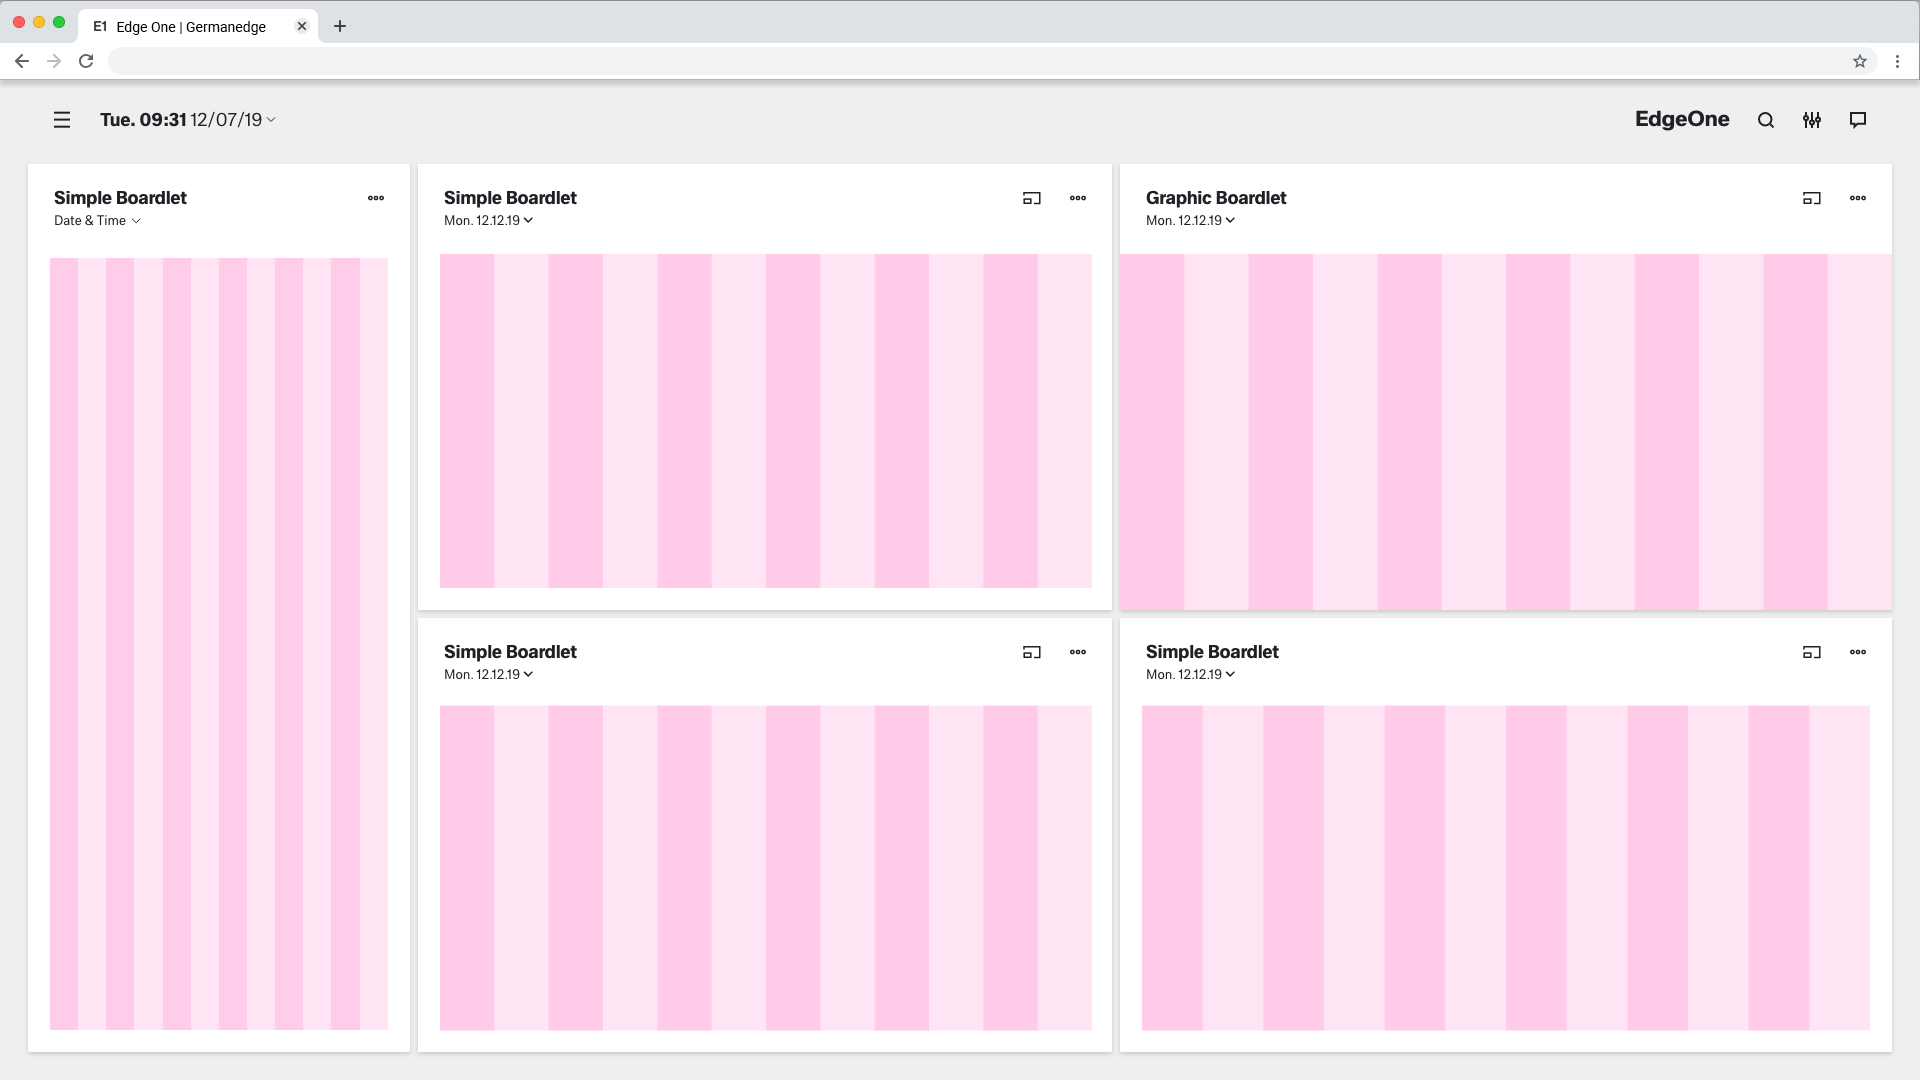1920x1080 pixels.
Task: Open a new browser tab
Action: pos(340,27)
